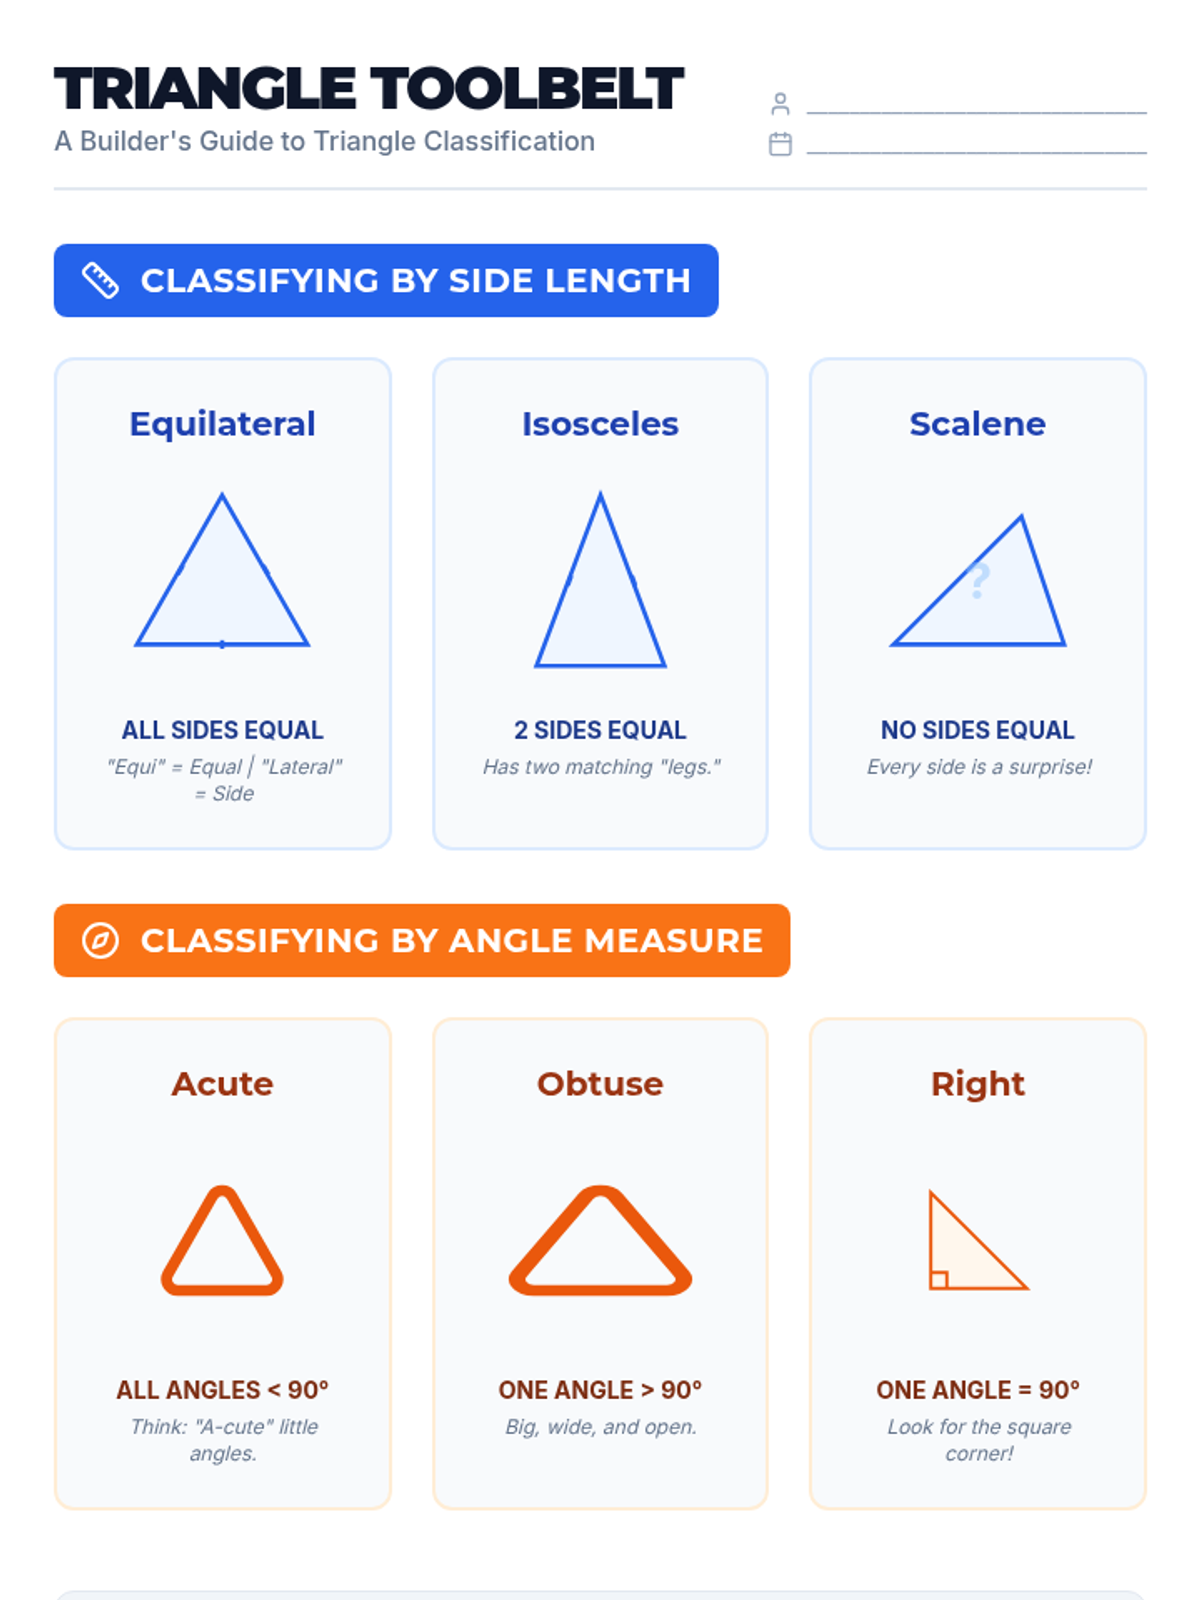1200x1600 pixels.
Task: Click the Obtuse card heading
Action: point(600,1084)
